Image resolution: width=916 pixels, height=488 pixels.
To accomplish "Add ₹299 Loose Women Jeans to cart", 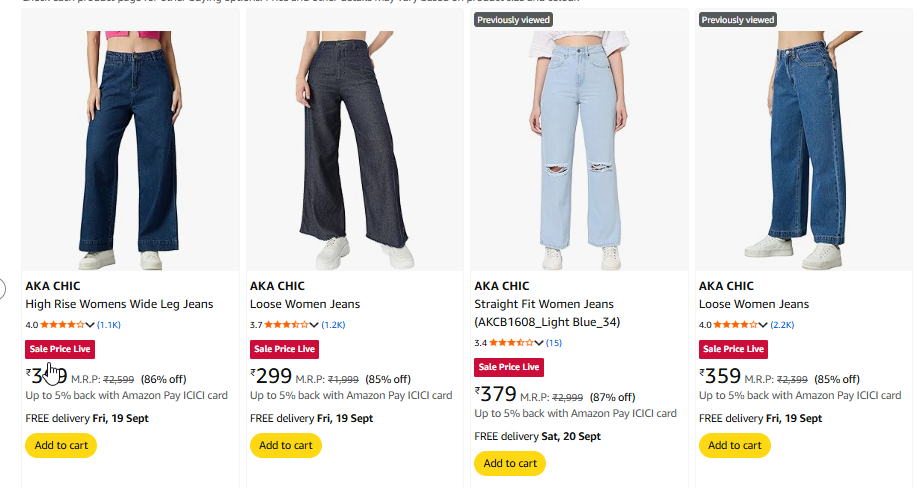I will [x=286, y=445].
